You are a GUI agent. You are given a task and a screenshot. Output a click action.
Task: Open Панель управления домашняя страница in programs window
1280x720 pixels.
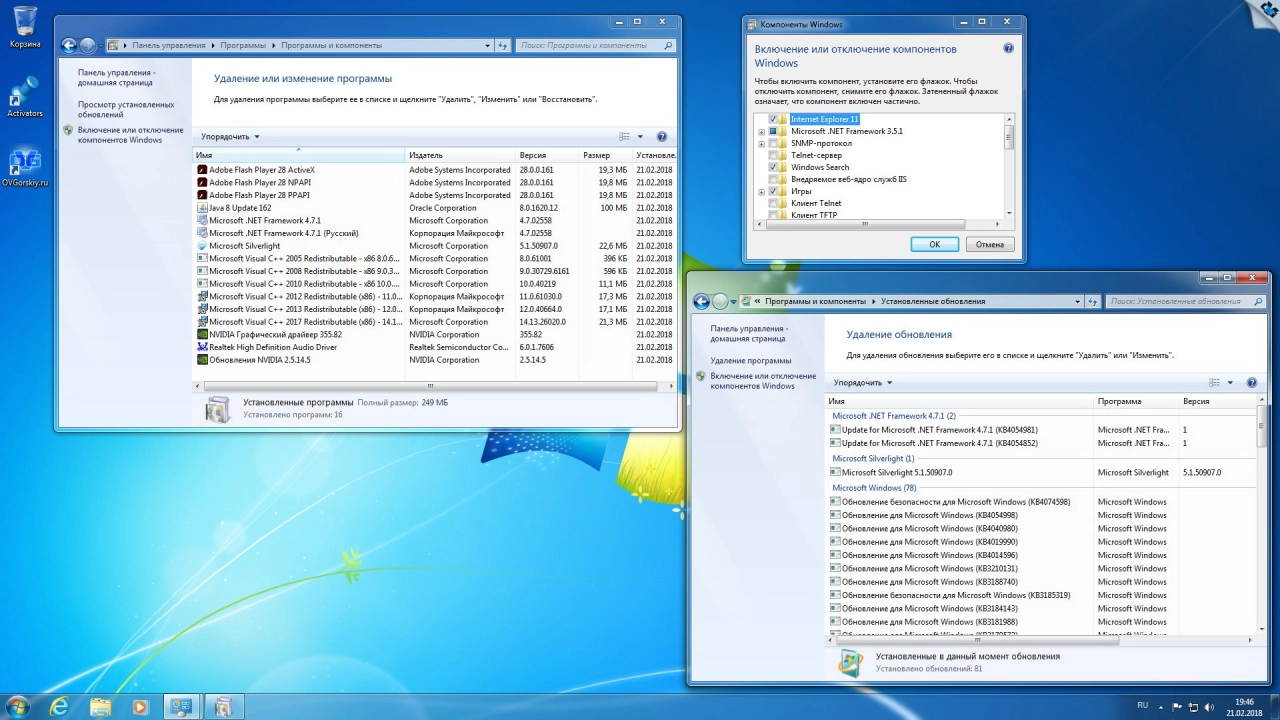116,77
